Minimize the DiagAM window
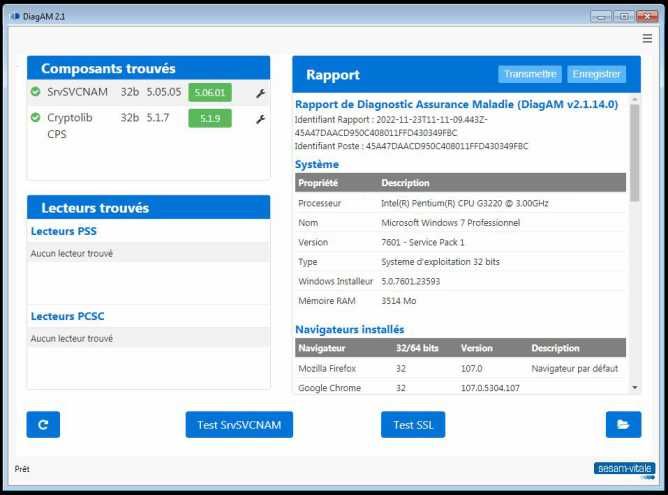The height and width of the screenshot is (495, 668). (601, 17)
